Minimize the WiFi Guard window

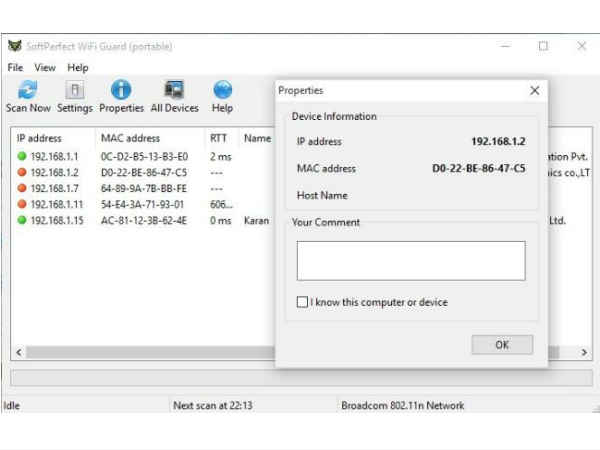pos(505,46)
